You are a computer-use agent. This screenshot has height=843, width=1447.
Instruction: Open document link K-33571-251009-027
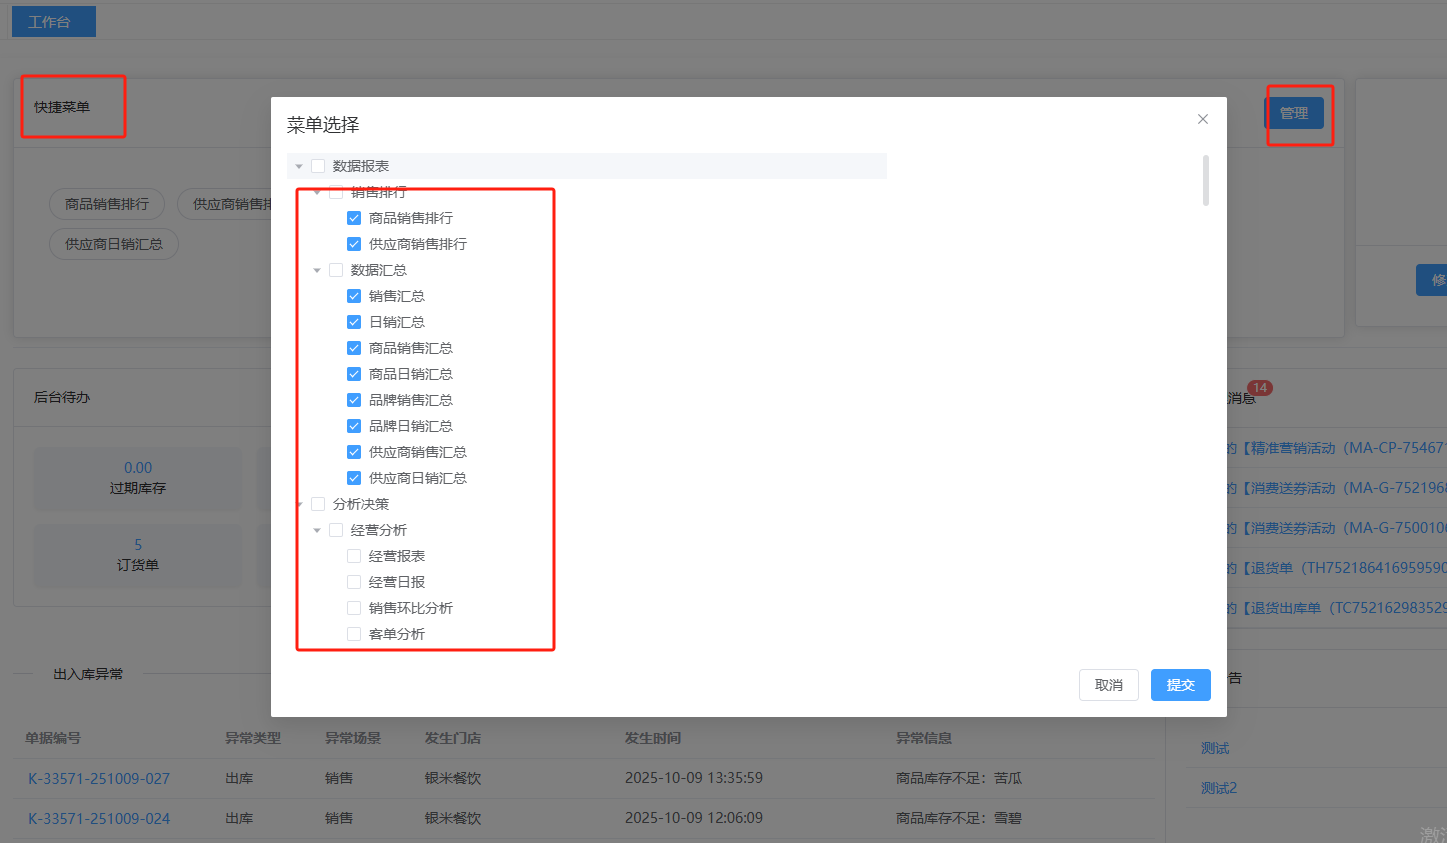tap(99, 778)
